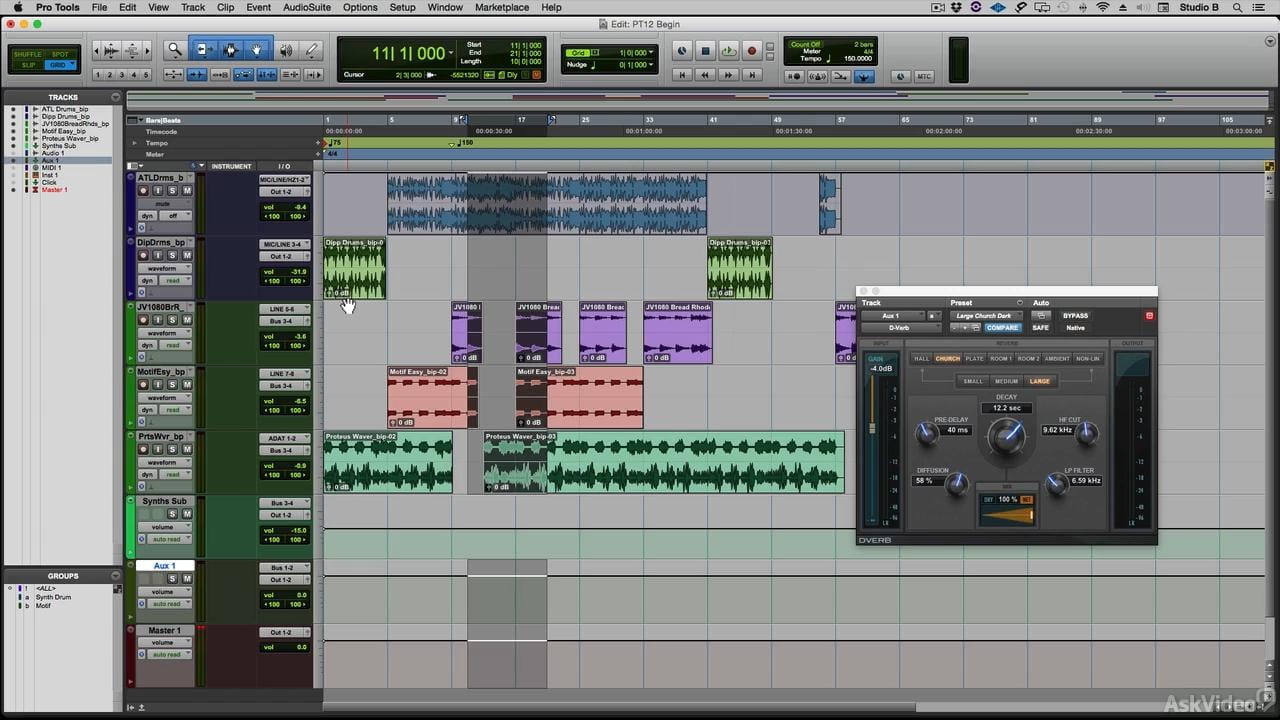This screenshot has height=720, width=1280.
Task: Activate zoom preset 1
Action: pyautogui.click(x=98, y=75)
